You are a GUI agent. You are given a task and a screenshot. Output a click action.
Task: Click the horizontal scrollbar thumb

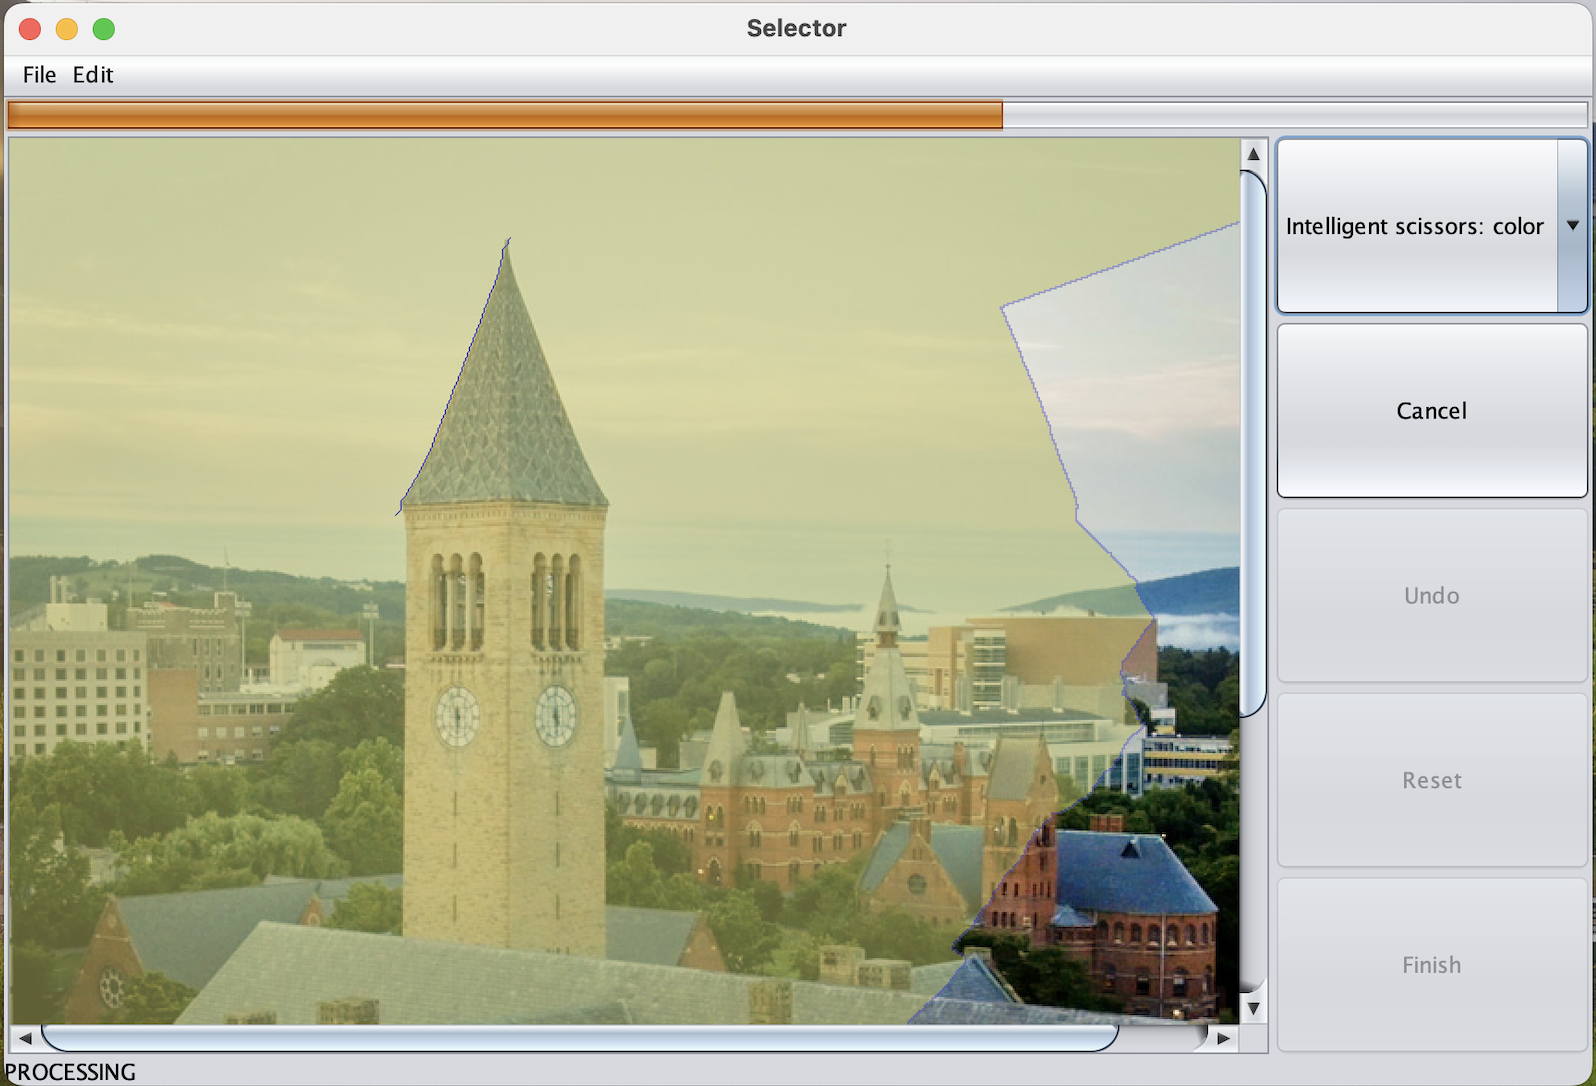click(x=580, y=1038)
